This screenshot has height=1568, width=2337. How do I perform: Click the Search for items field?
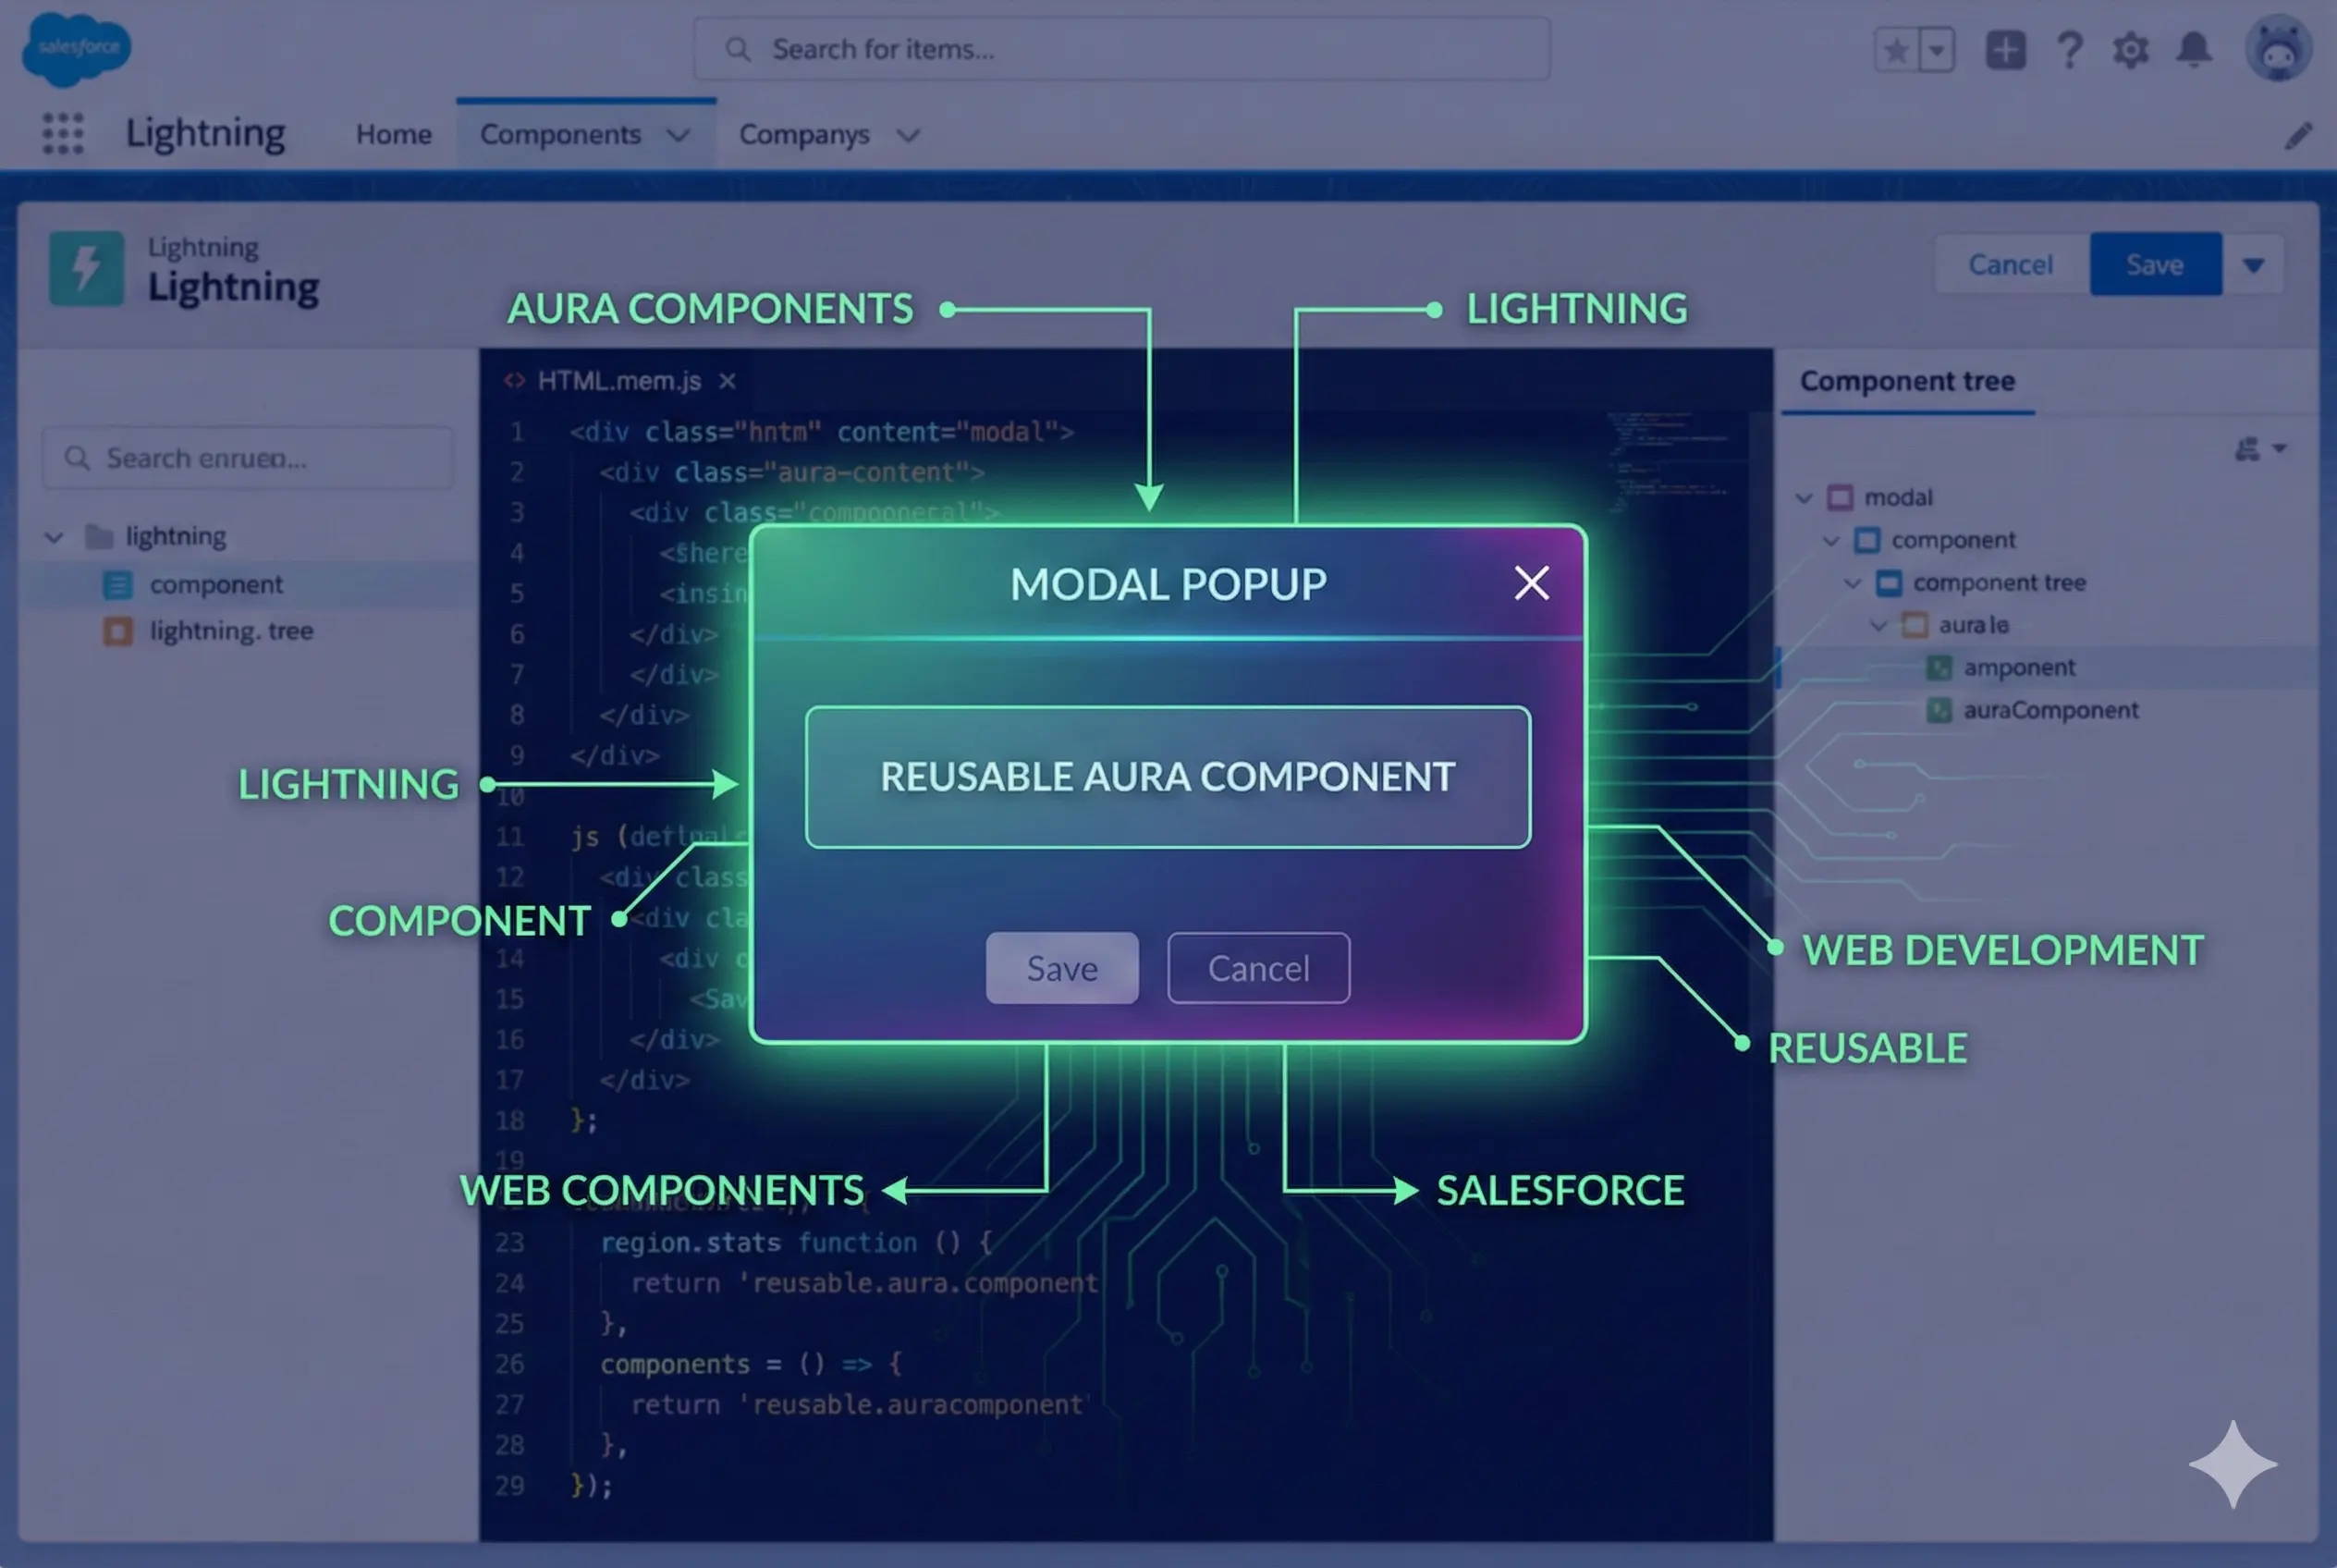click(1120, 48)
